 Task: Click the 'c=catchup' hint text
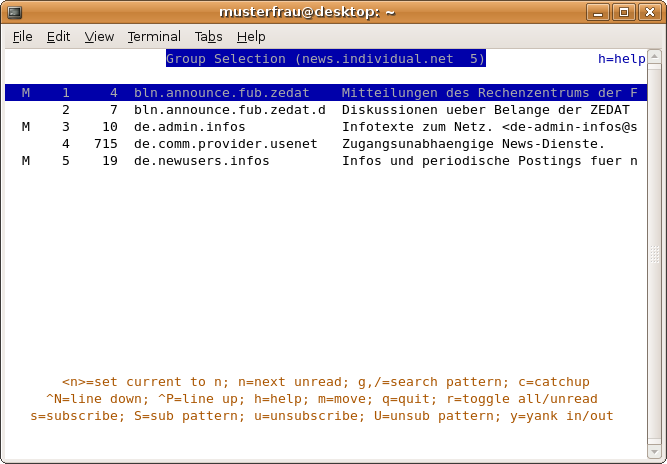pyautogui.click(x=554, y=382)
